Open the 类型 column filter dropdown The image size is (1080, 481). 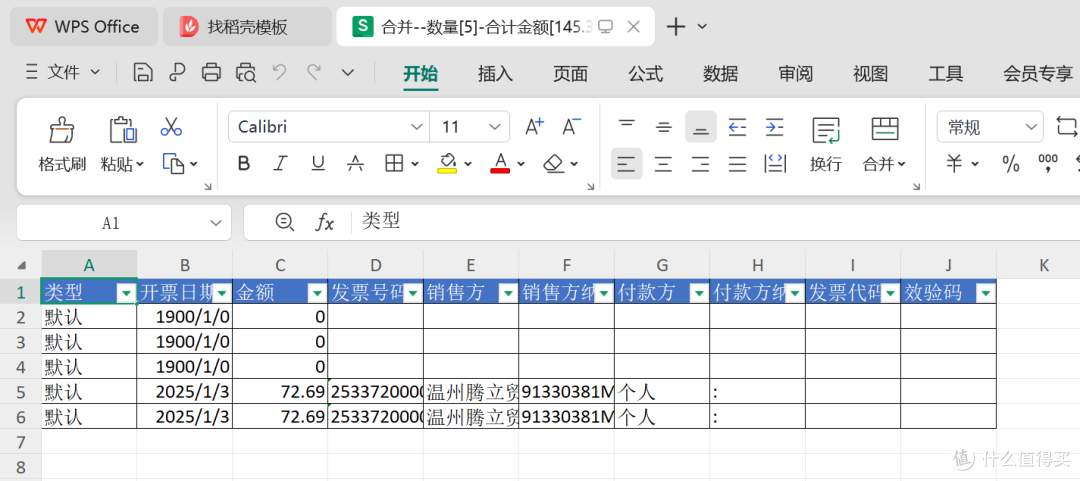click(127, 294)
